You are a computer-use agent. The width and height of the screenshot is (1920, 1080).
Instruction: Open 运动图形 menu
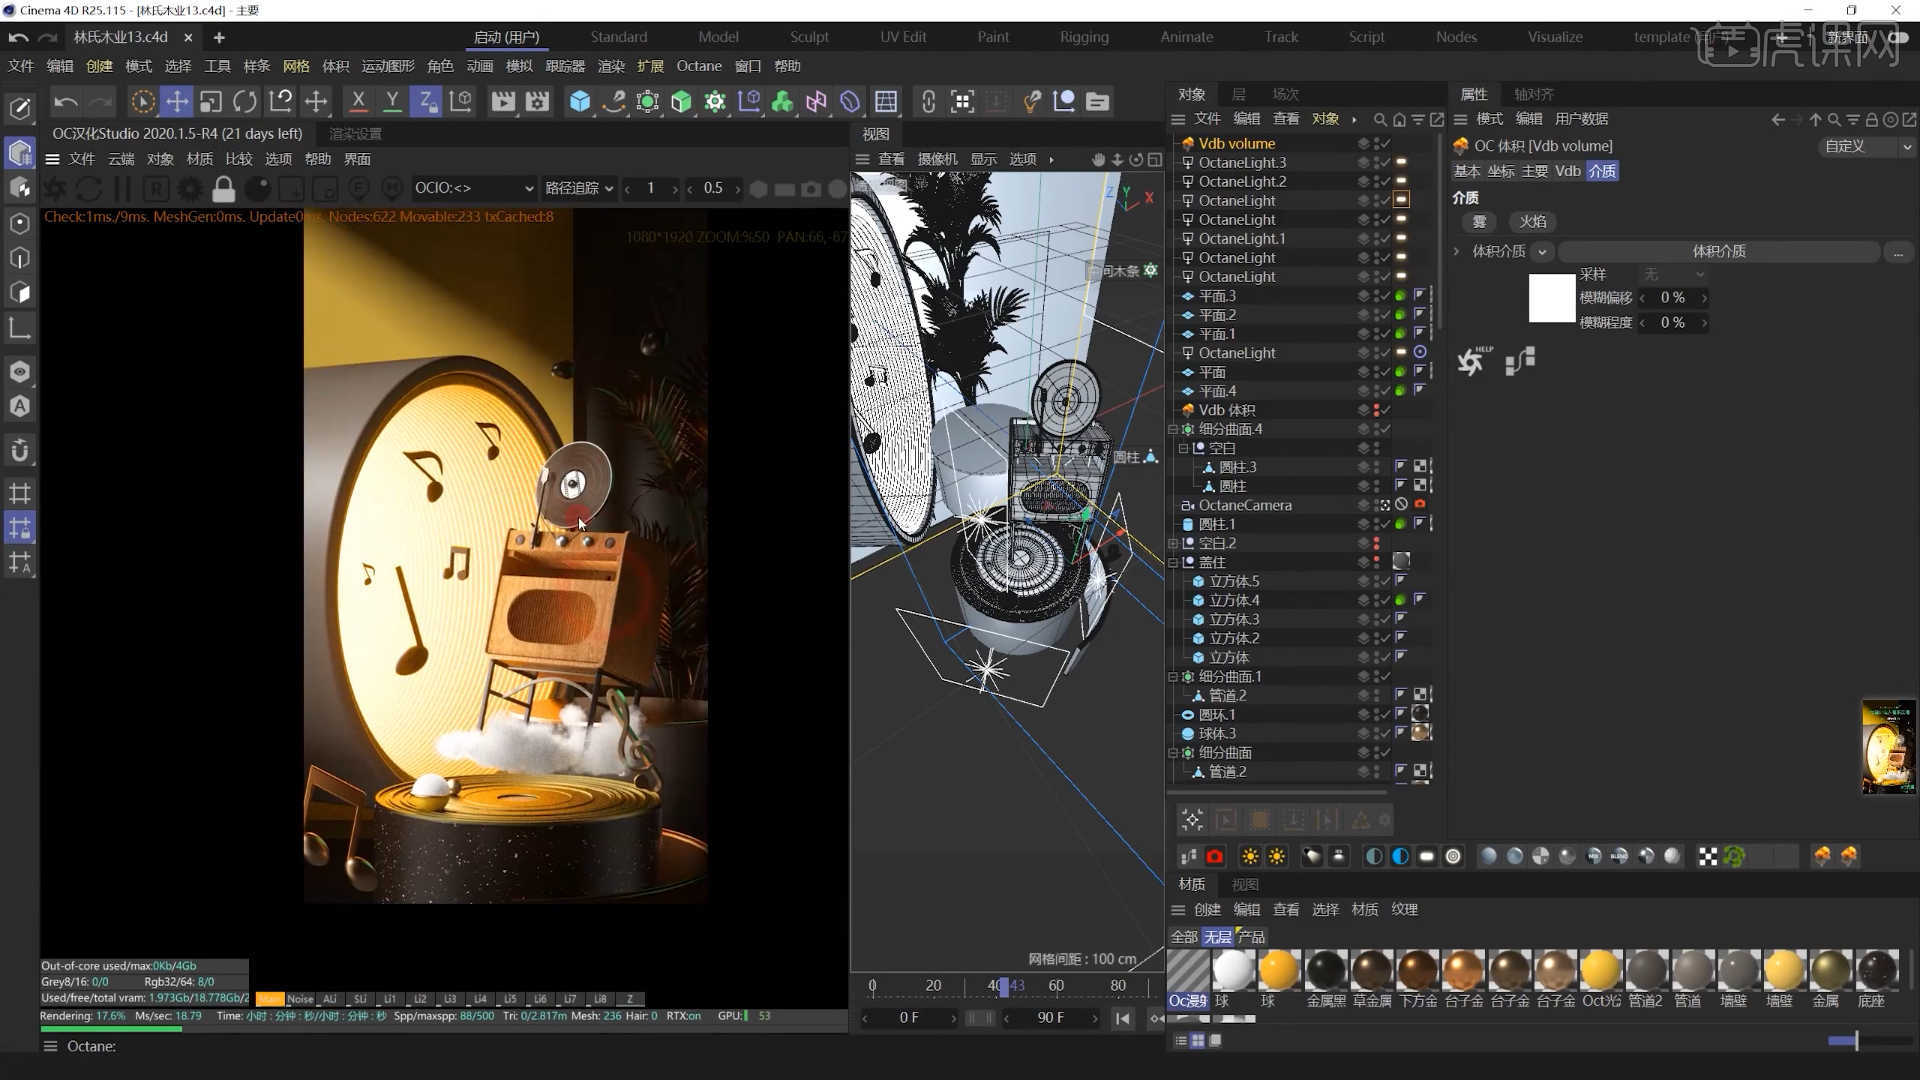[388, 66]
